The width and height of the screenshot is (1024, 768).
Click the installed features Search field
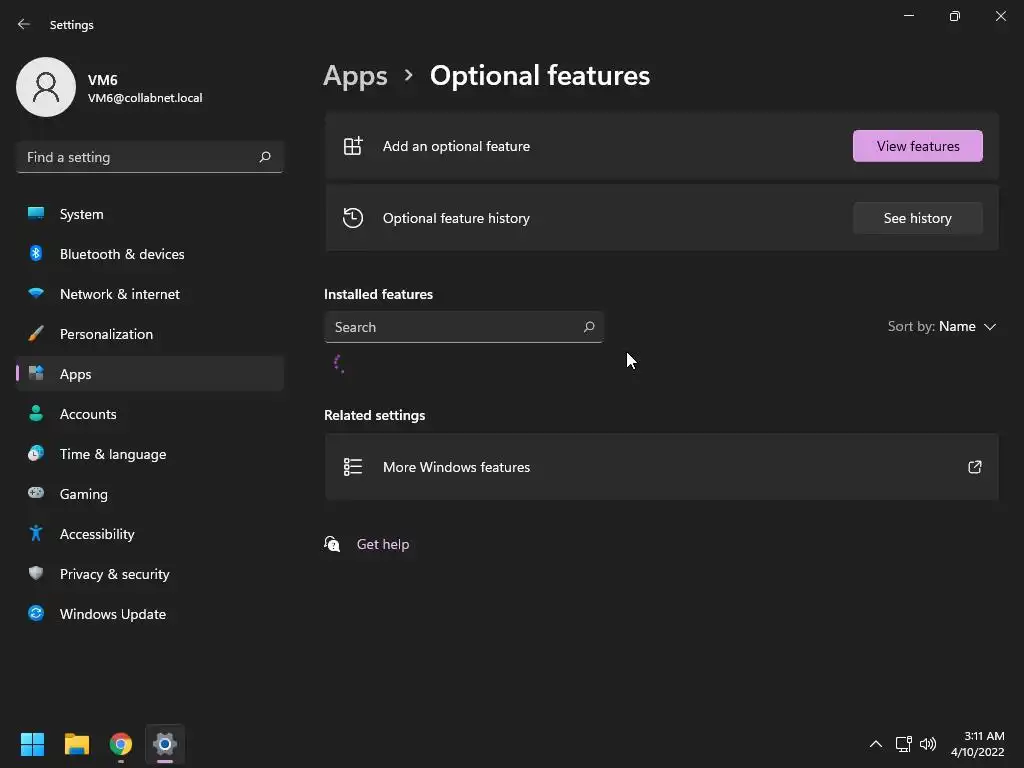(453, 327)
